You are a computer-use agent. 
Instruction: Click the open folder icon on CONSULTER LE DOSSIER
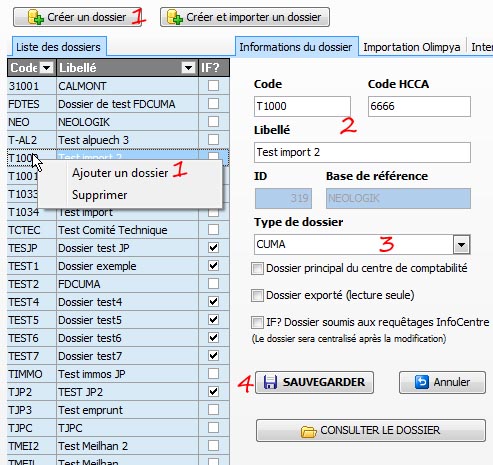[x=309, y=431]
